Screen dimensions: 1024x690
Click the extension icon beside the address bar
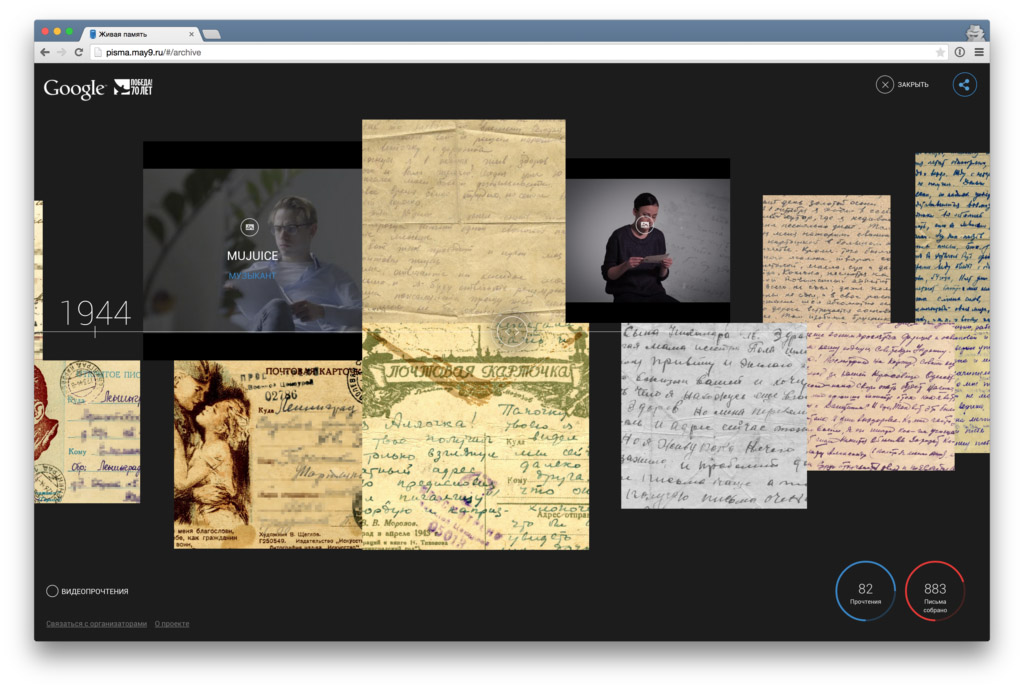pos(960,52)
